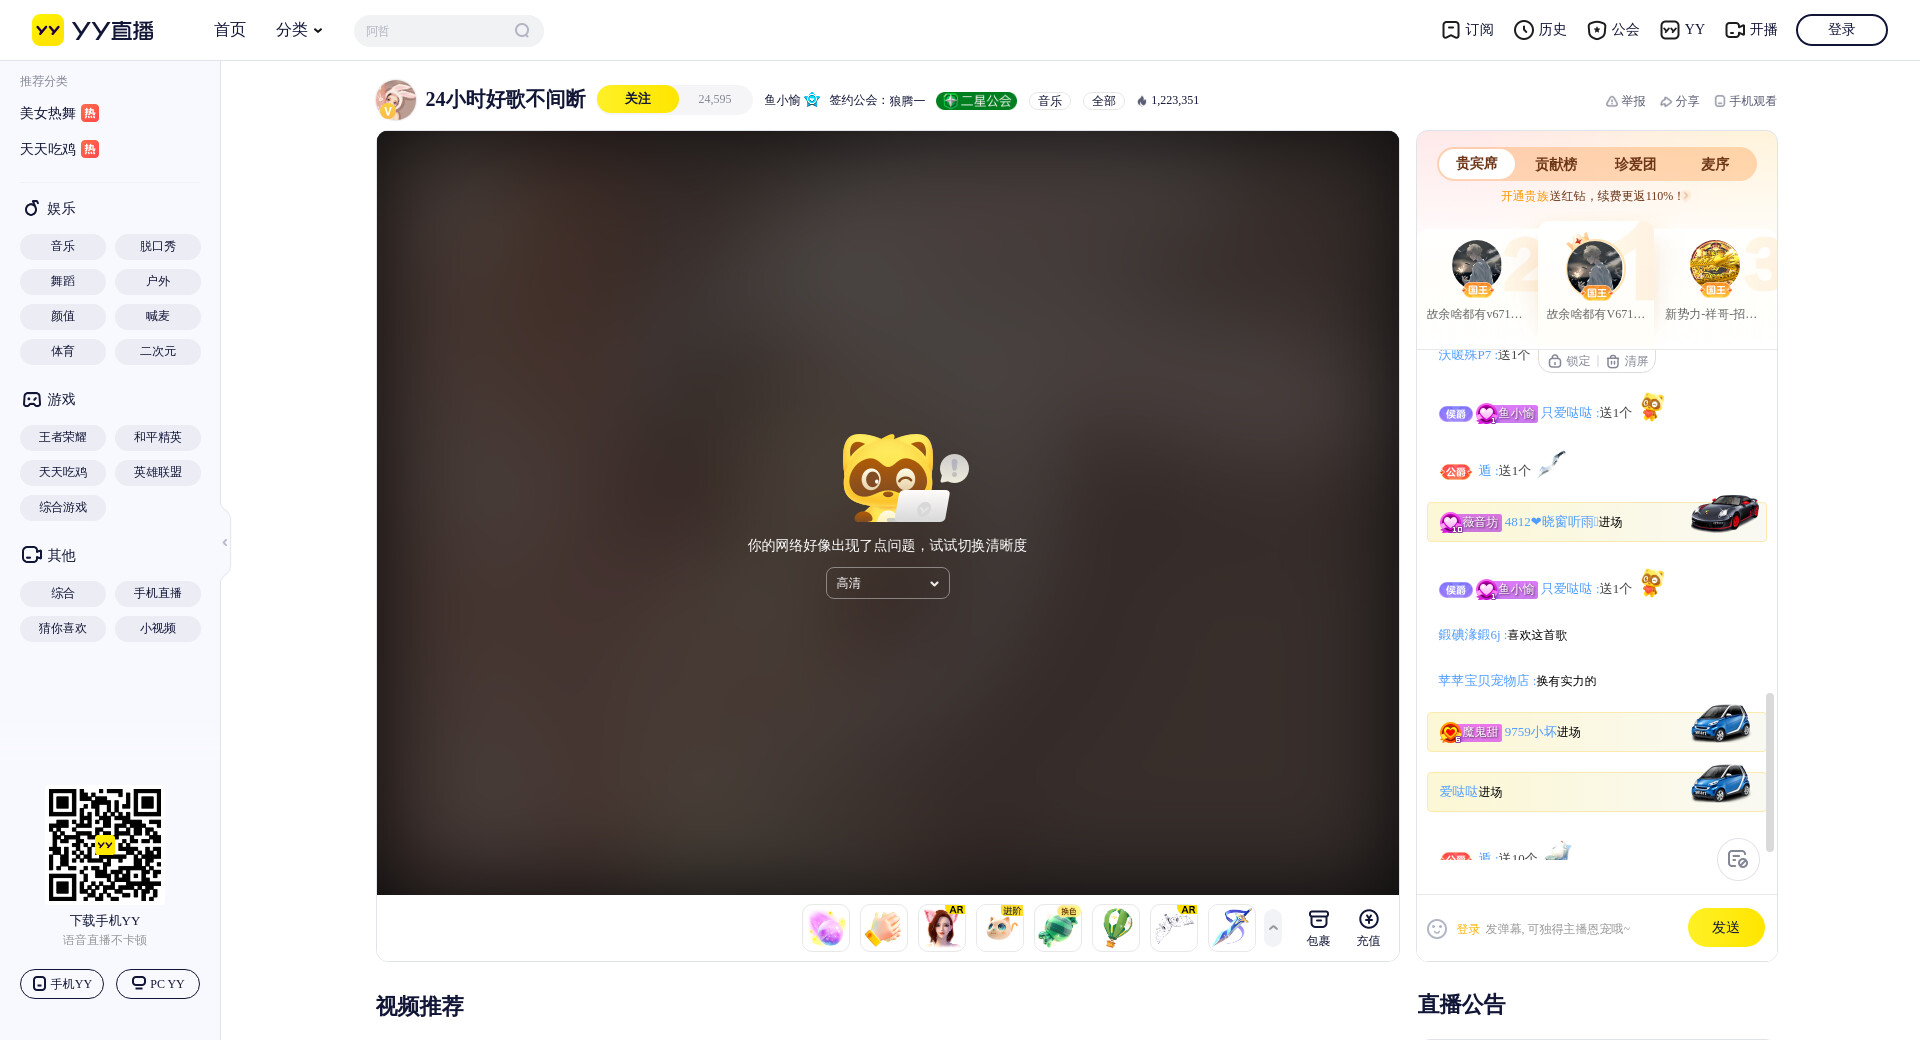Click 锁定 lock chat icon
This screenshot has height=1040, width=1920.
pyautogui.click(x=1555, y=362)
